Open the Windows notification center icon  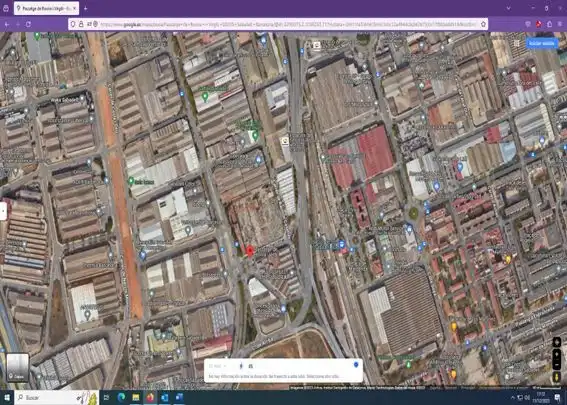[558, 398]
